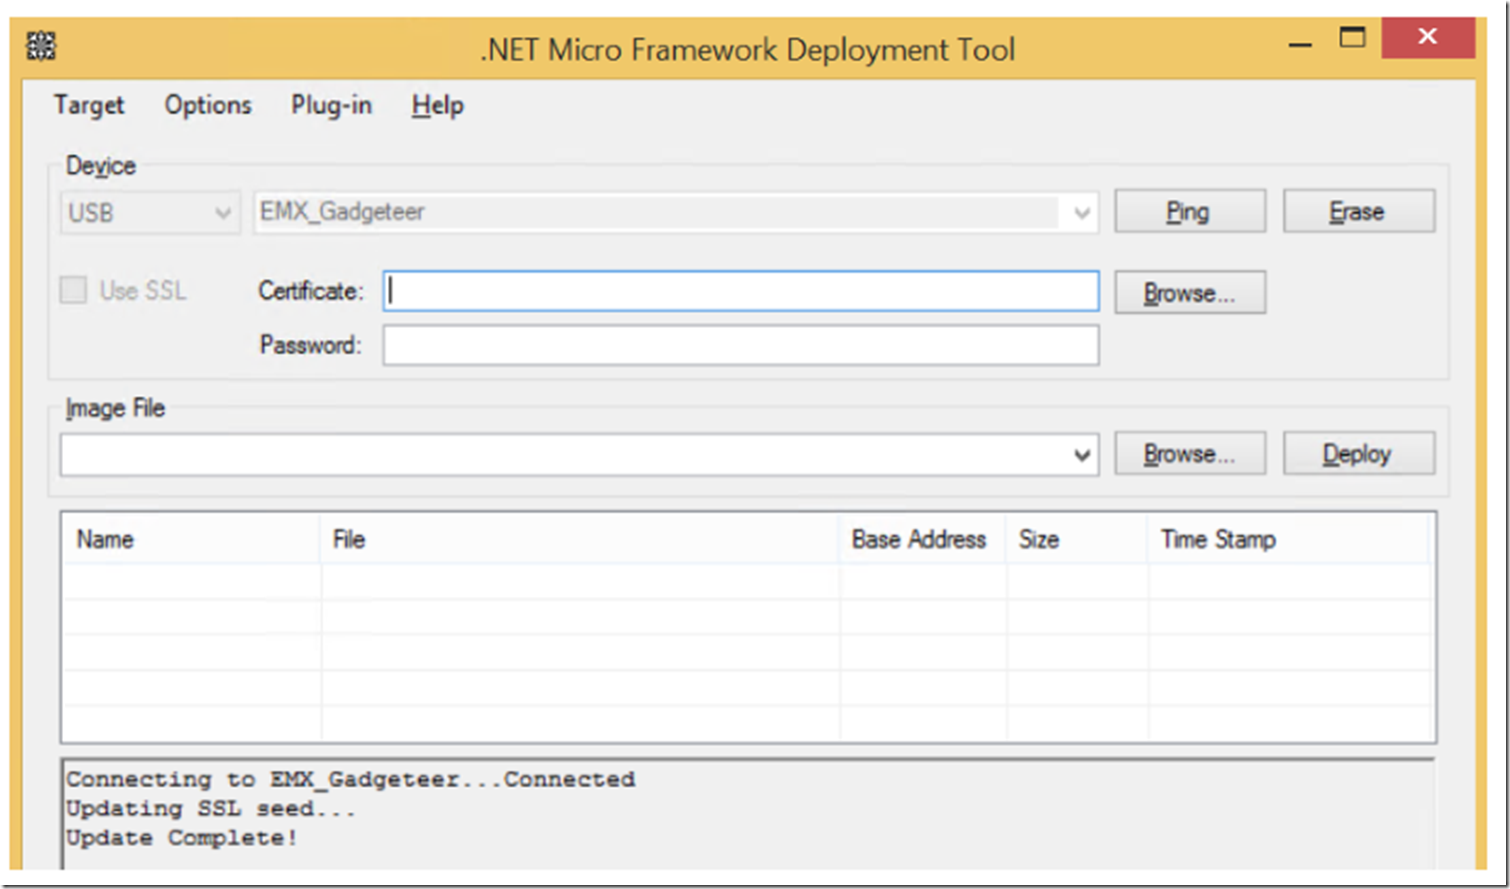Sort by the Name column header
1510x889 pixels.
click(x=192, y=540)
